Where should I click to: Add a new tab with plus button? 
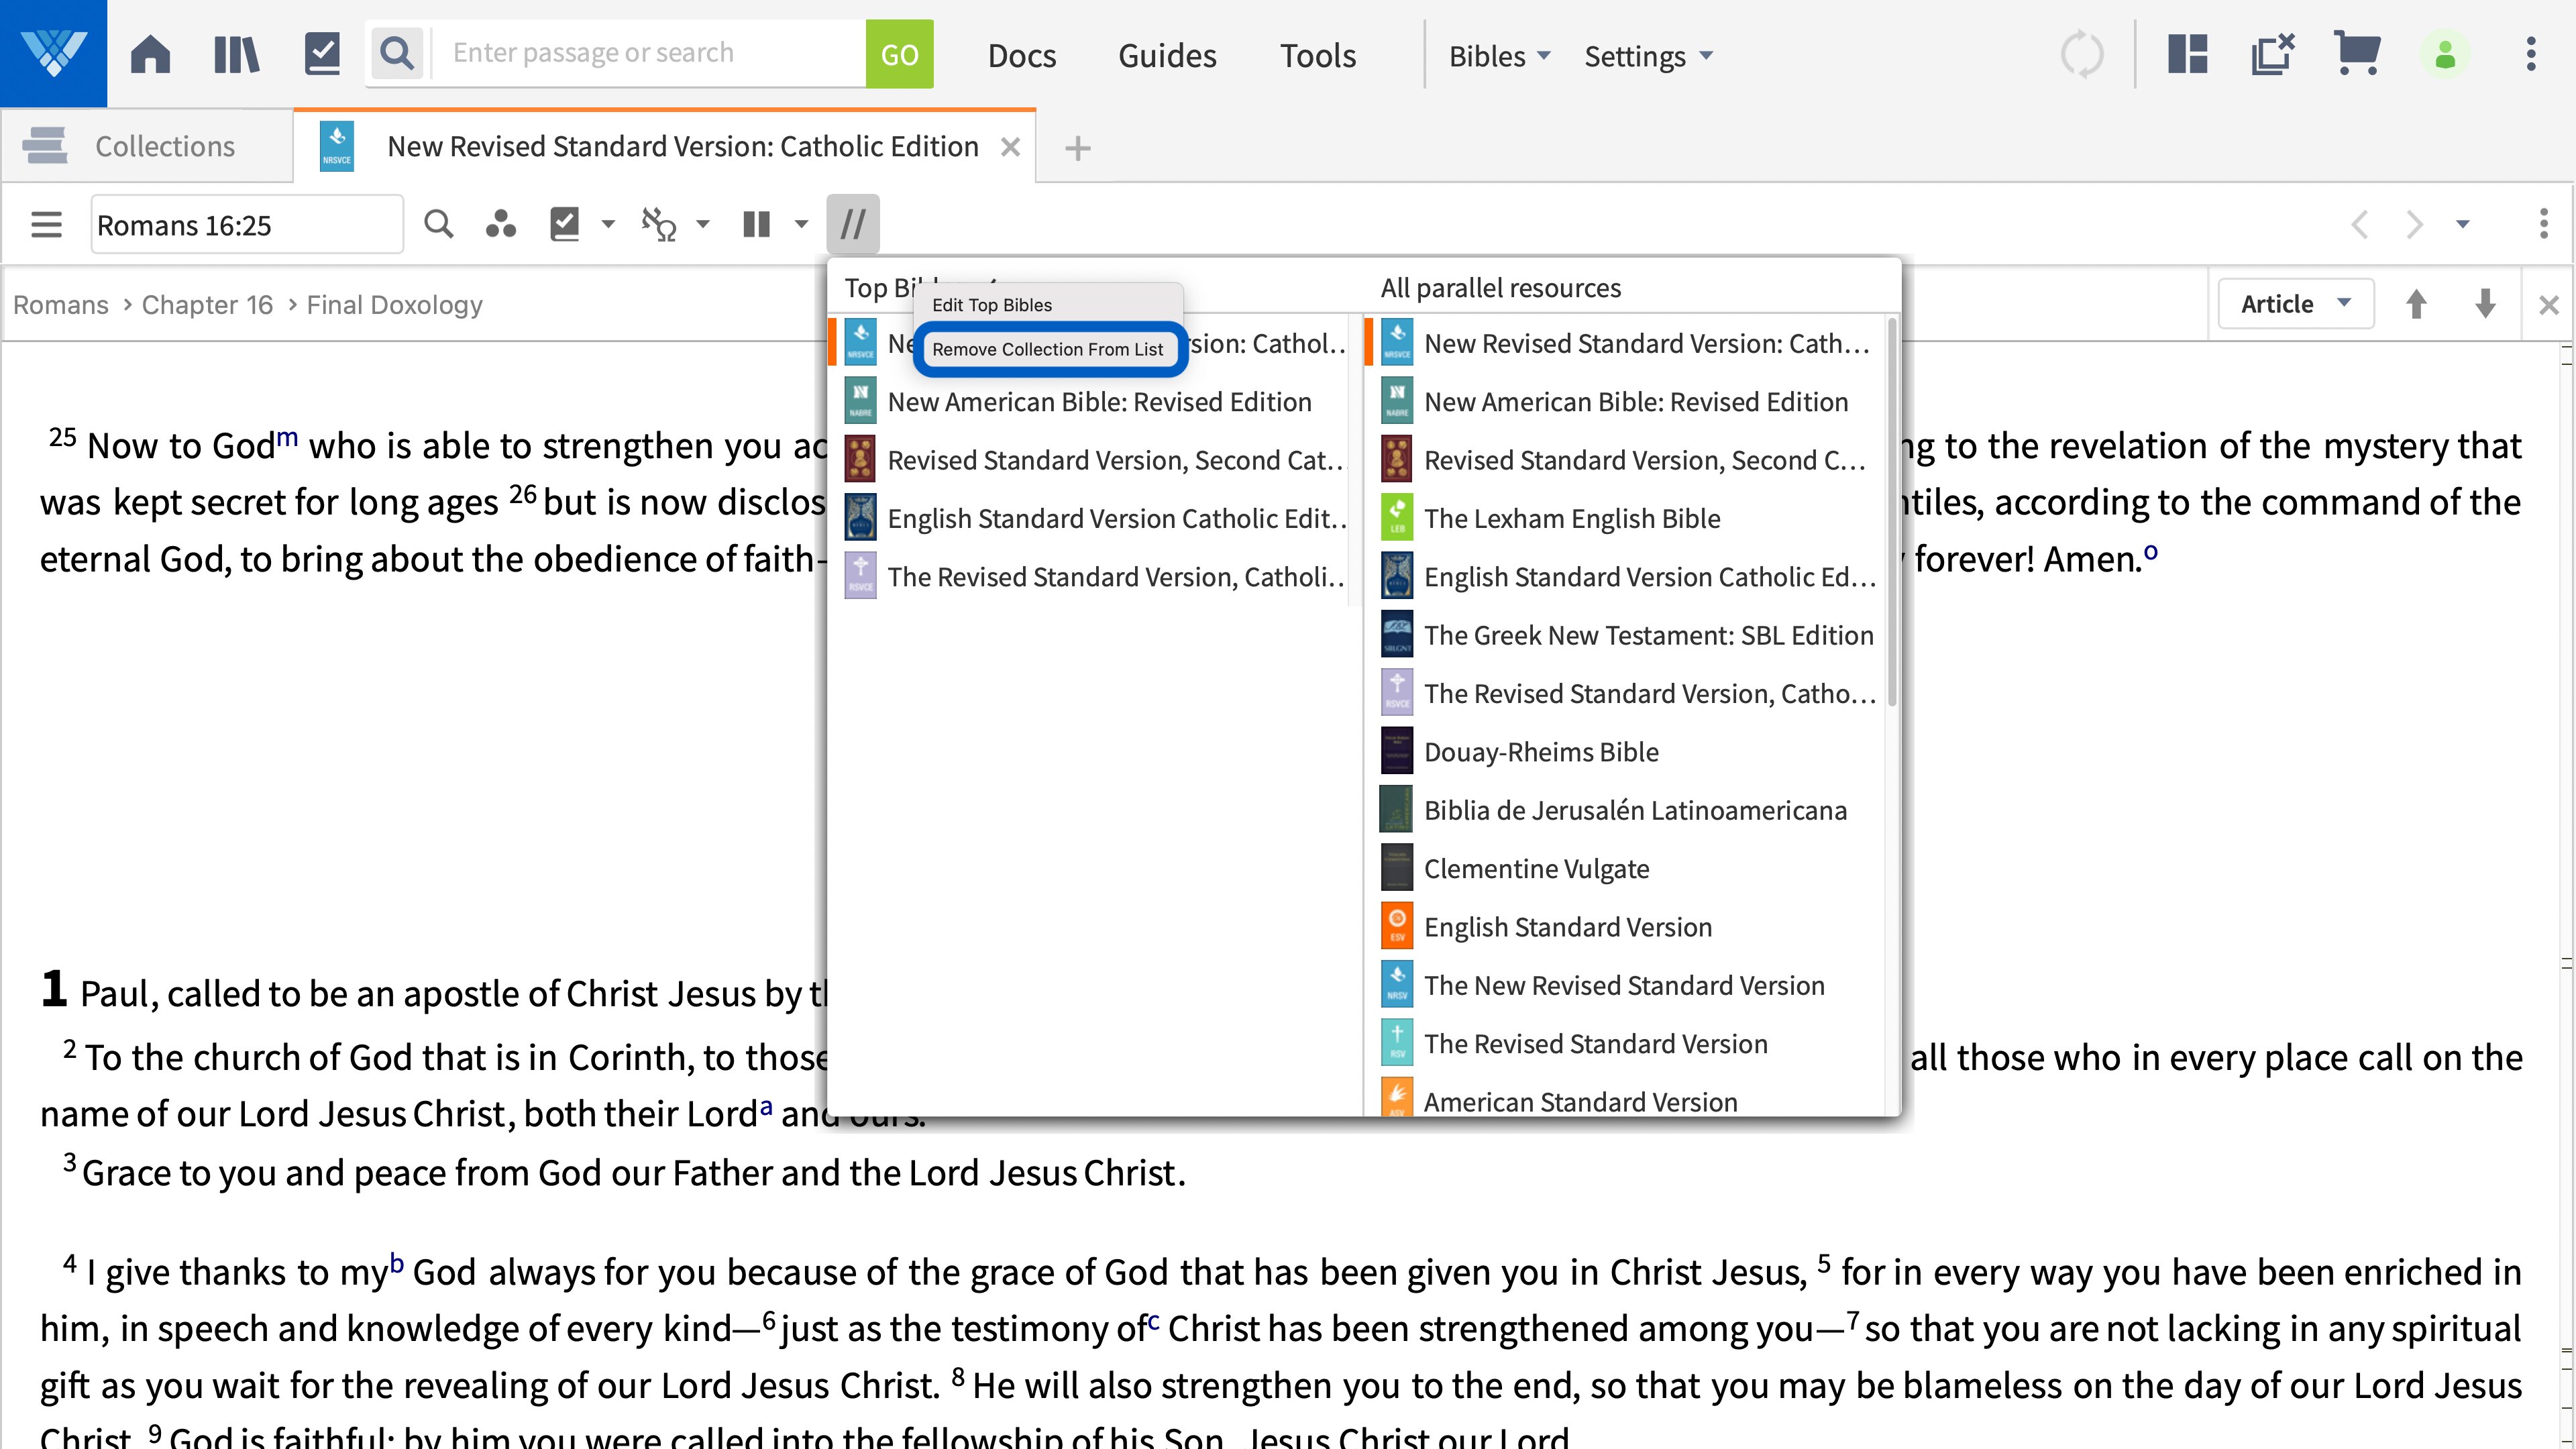coord(1077,148)
